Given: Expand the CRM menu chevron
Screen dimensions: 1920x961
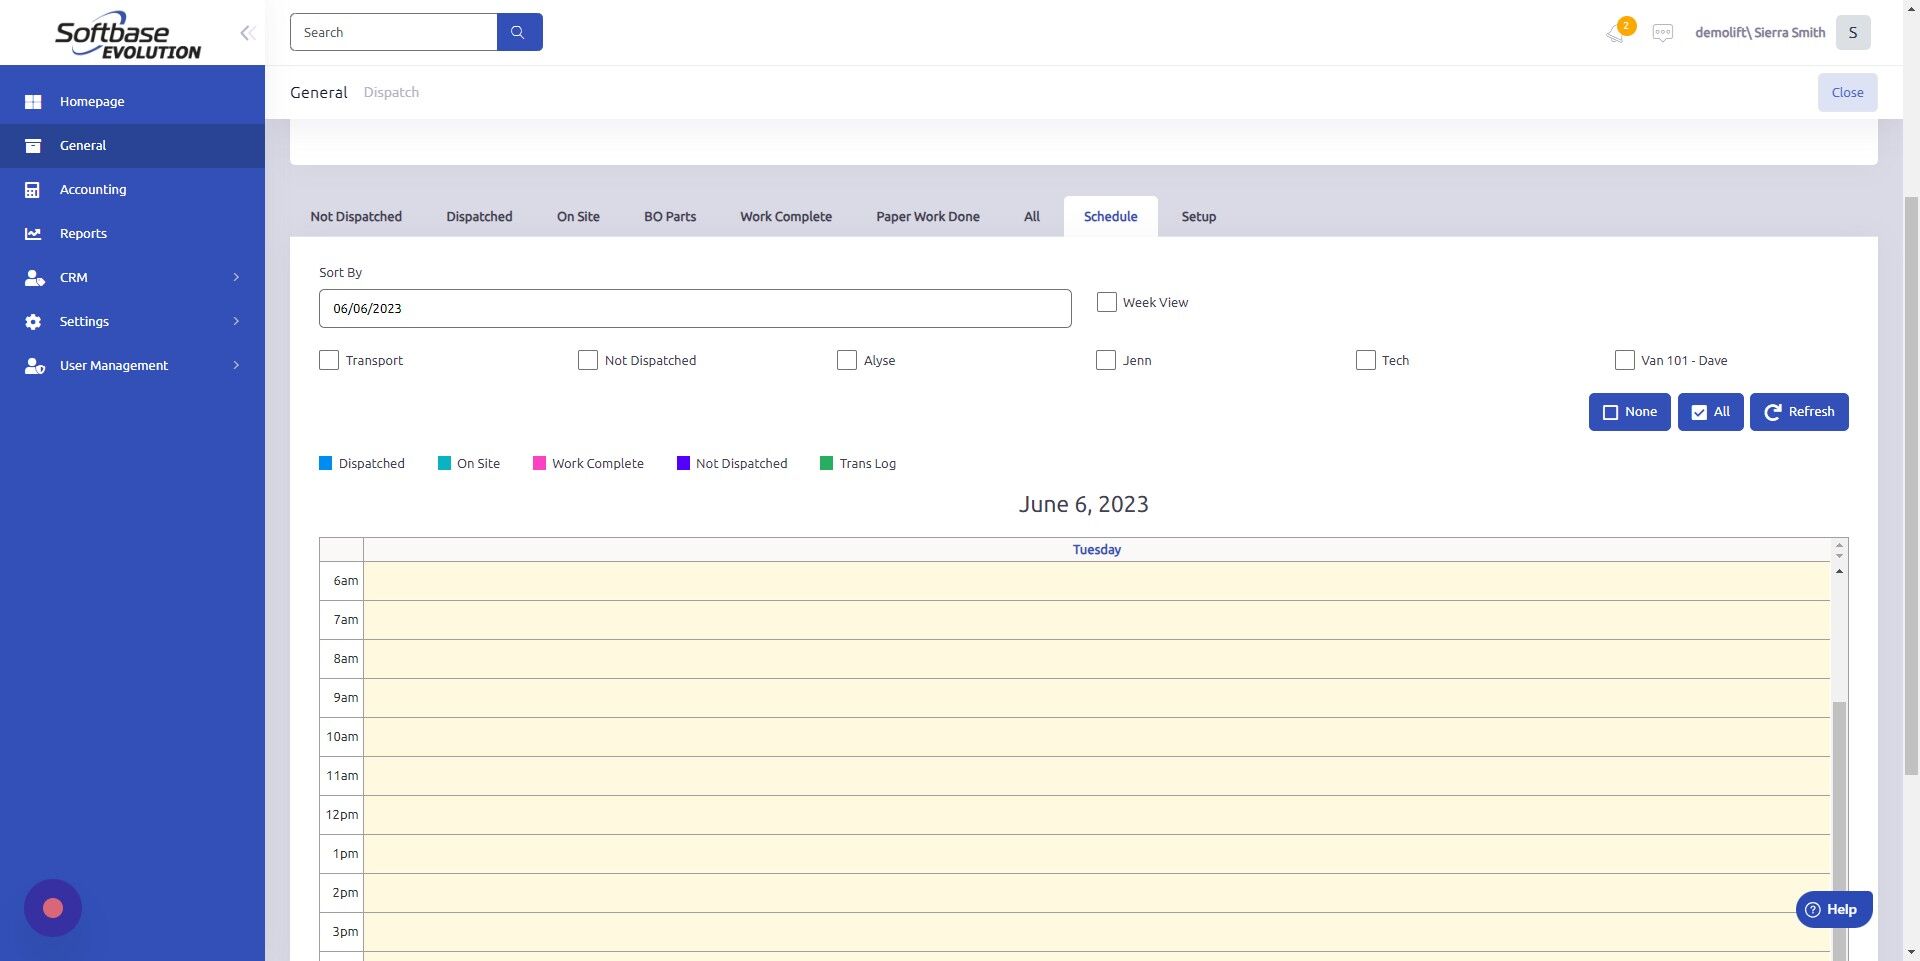Looking at the screenshot, I should point(236,277).
